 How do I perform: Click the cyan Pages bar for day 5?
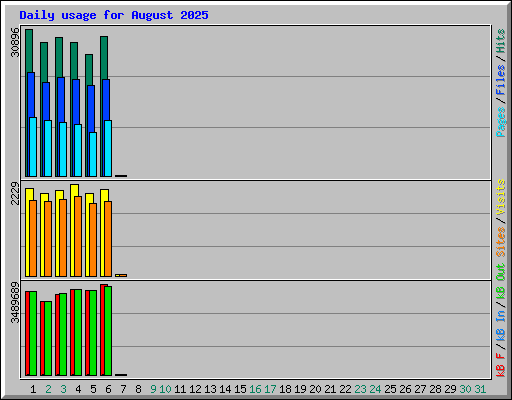[x=93, y=154]
